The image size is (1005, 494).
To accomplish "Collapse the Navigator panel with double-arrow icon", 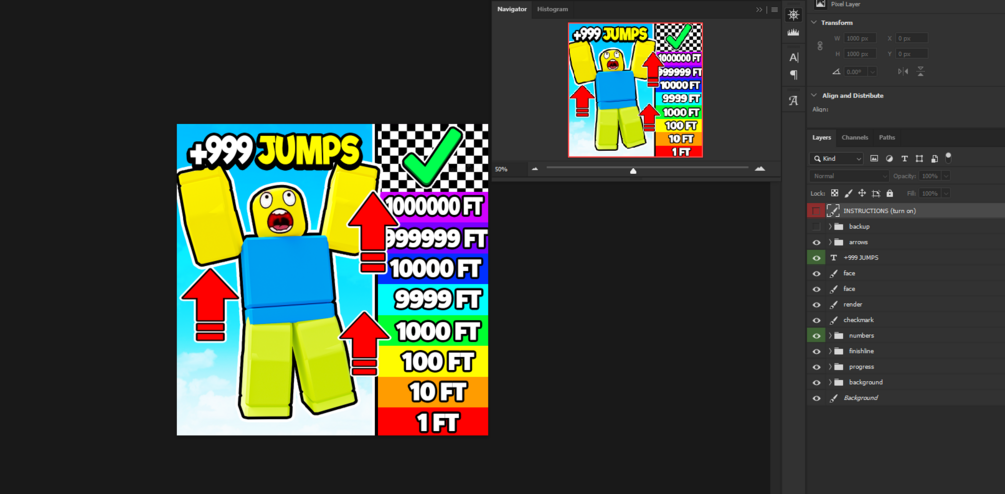I will [760, 10].
